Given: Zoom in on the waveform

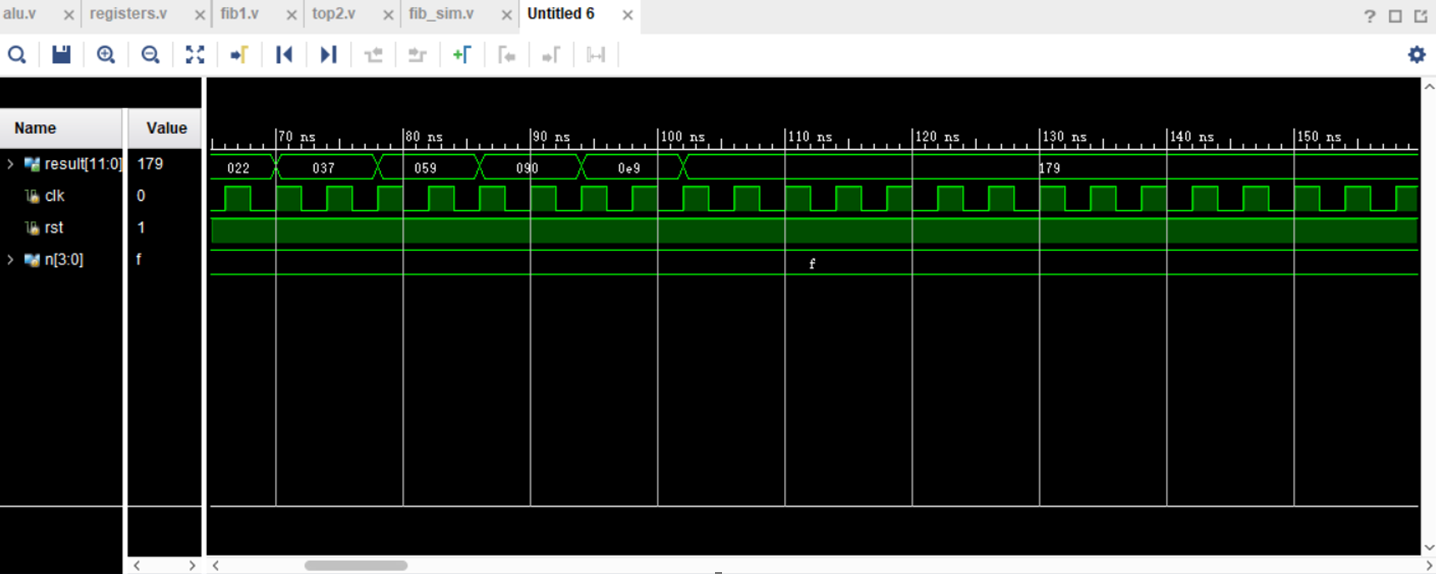Looking at the screenshot, I should [x=106, y=55].
